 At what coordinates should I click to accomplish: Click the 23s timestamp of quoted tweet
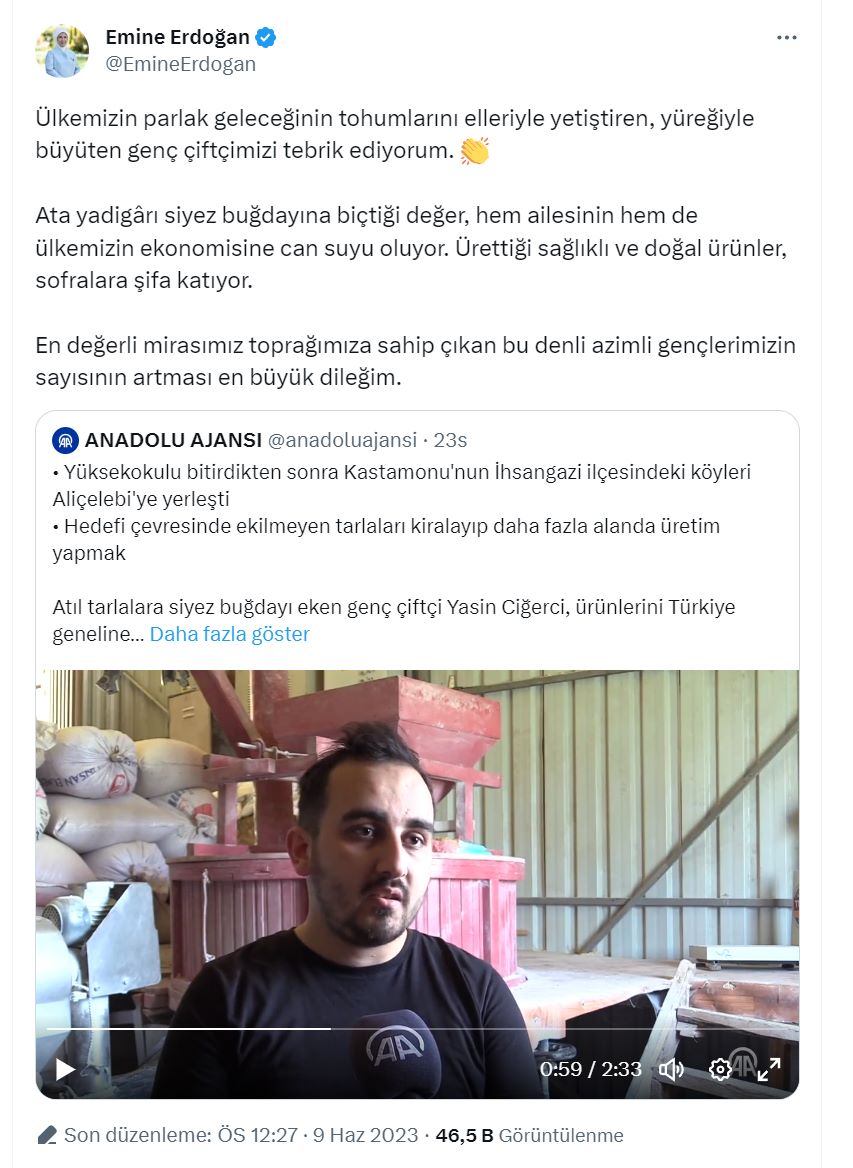[451, 440]
